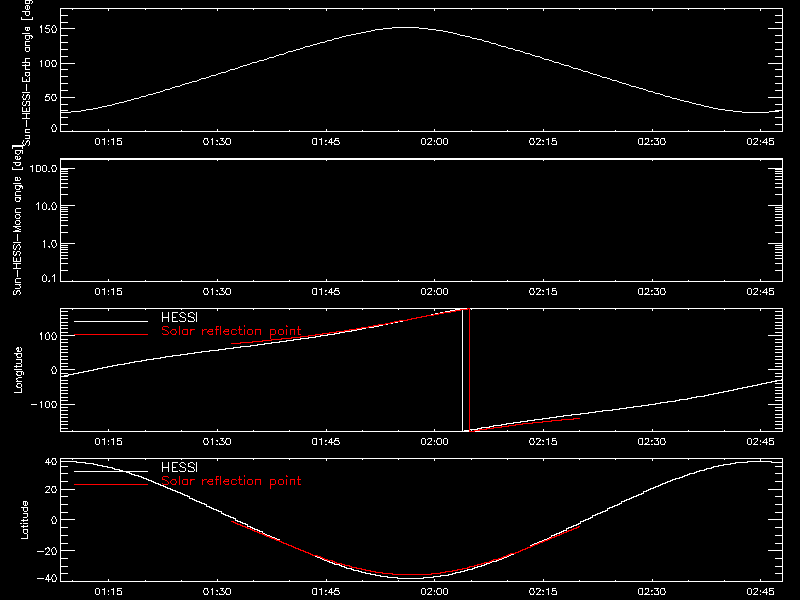Viewport: 800px width, 600px height.
Task: Click the -20 tick on the Latitude axis
Action: click(x=47, y=551)
